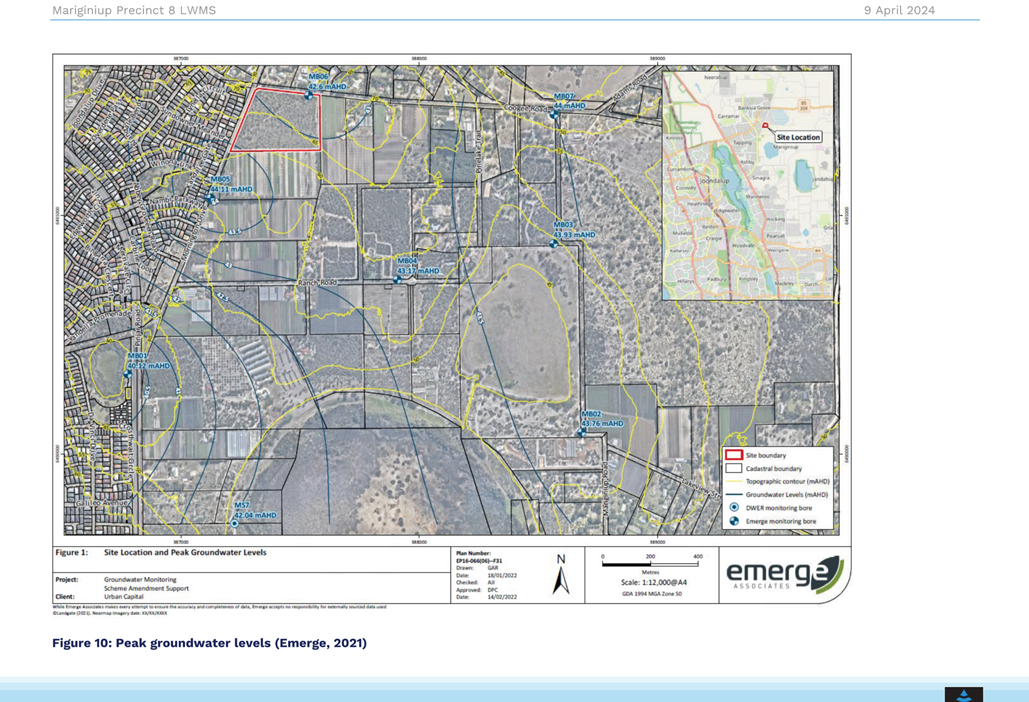This screenshot has width=1029, height=702.
Task: Click the MB01 monitoring bore marker
Action: 128,374
